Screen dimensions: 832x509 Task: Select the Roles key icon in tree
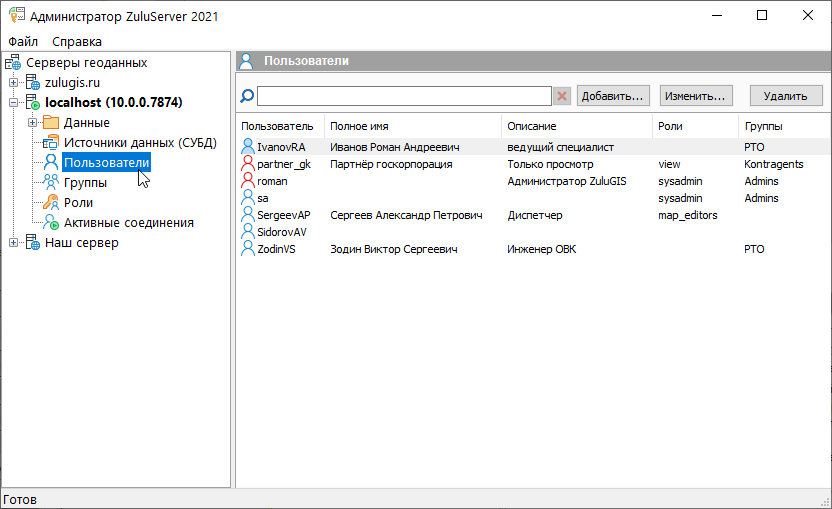51,203
